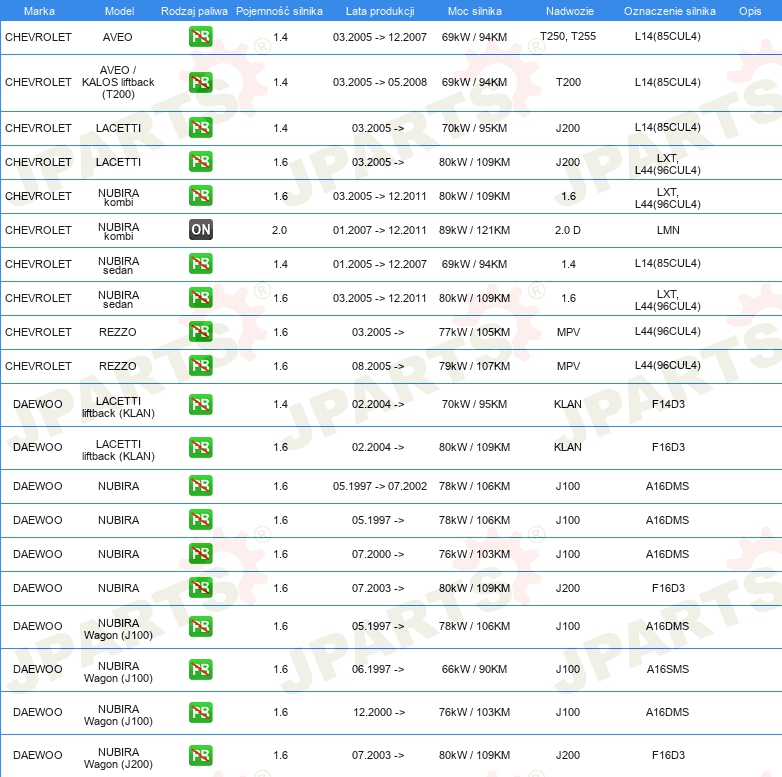Click '77kW / 105KM' engine power cell
The image size is (782, 777).
point(474,332)
